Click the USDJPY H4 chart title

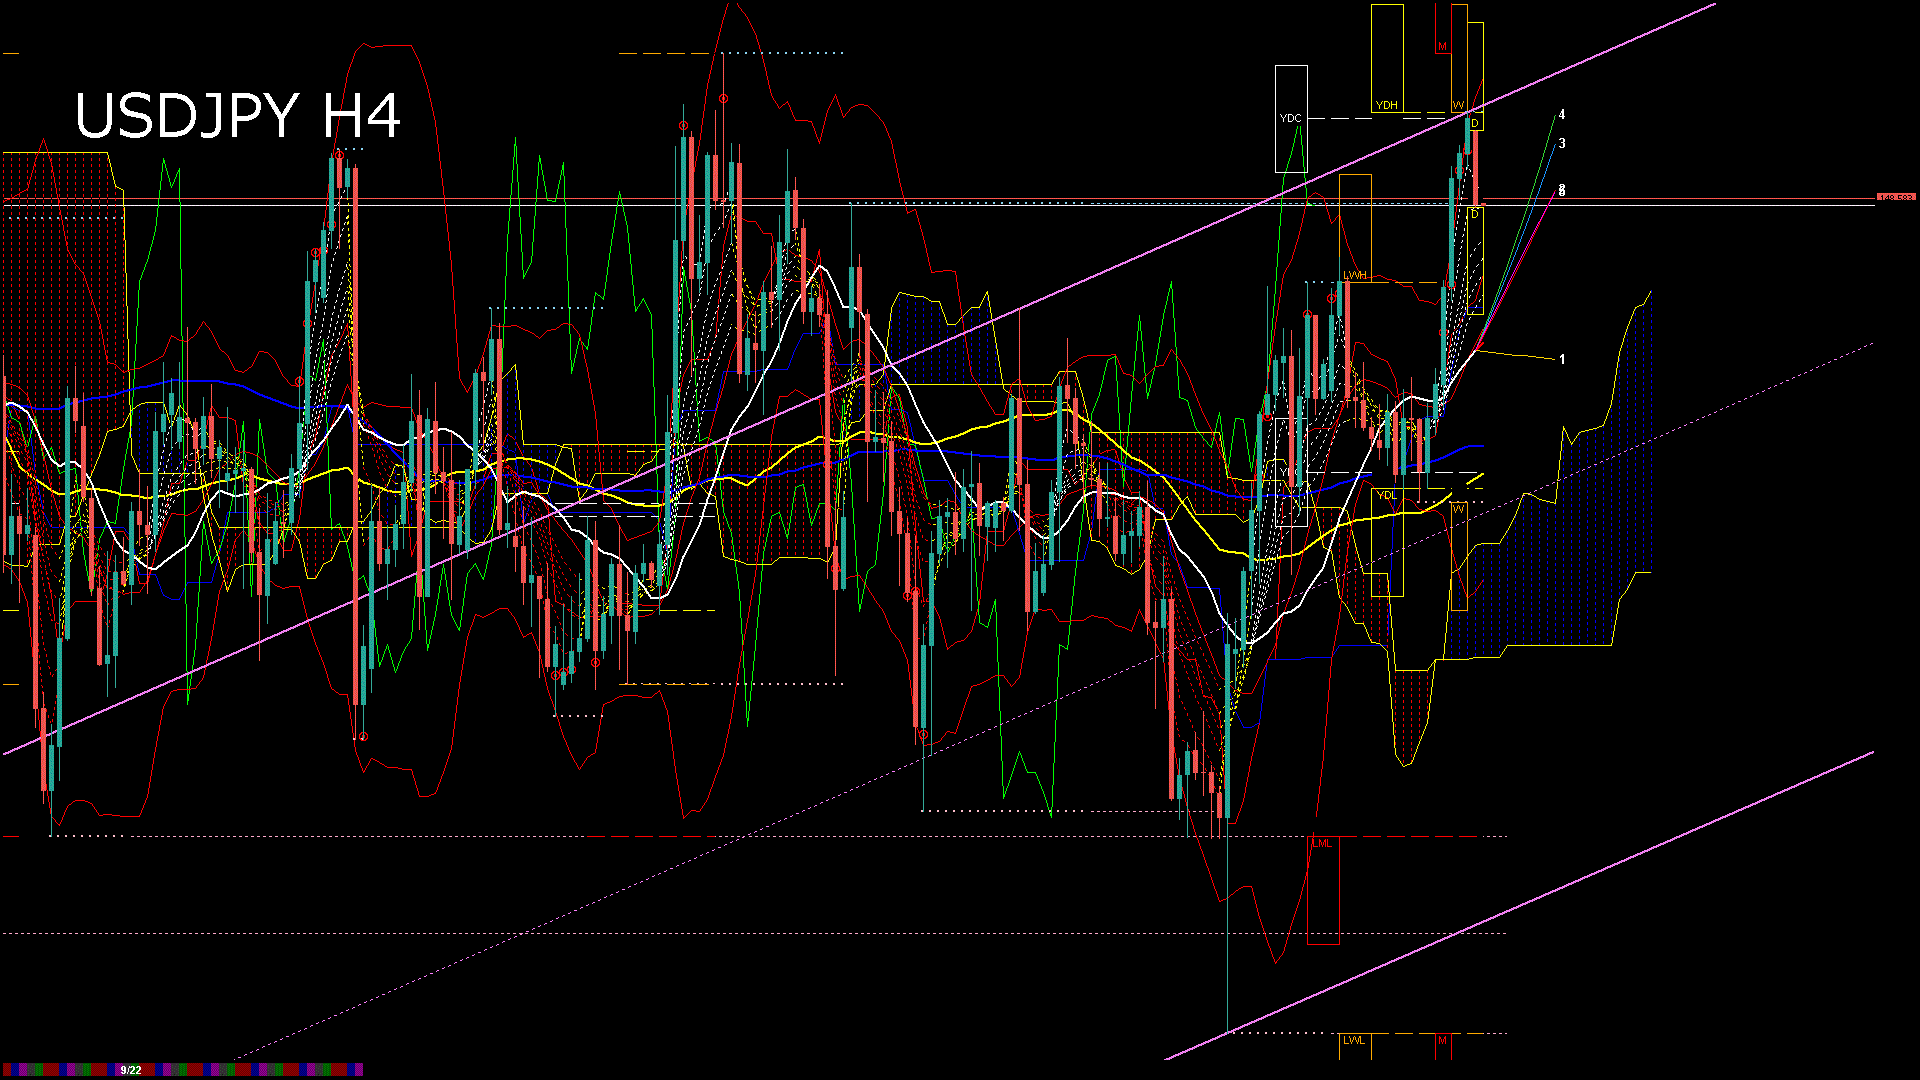[238, 116]
